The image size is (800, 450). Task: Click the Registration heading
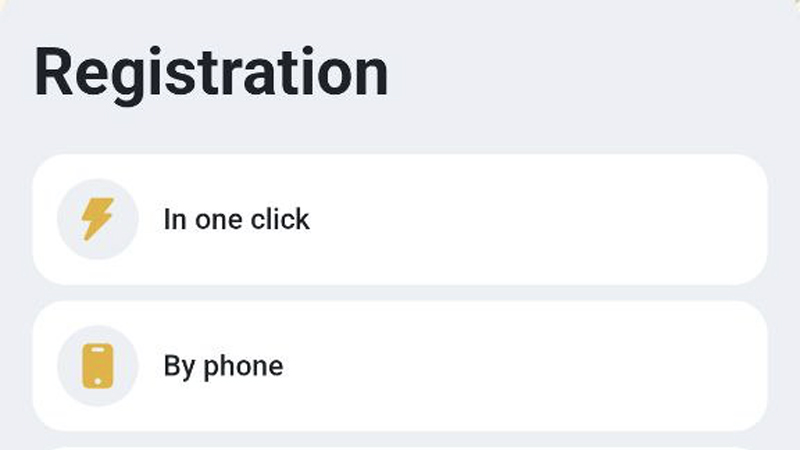pos(211,72)
